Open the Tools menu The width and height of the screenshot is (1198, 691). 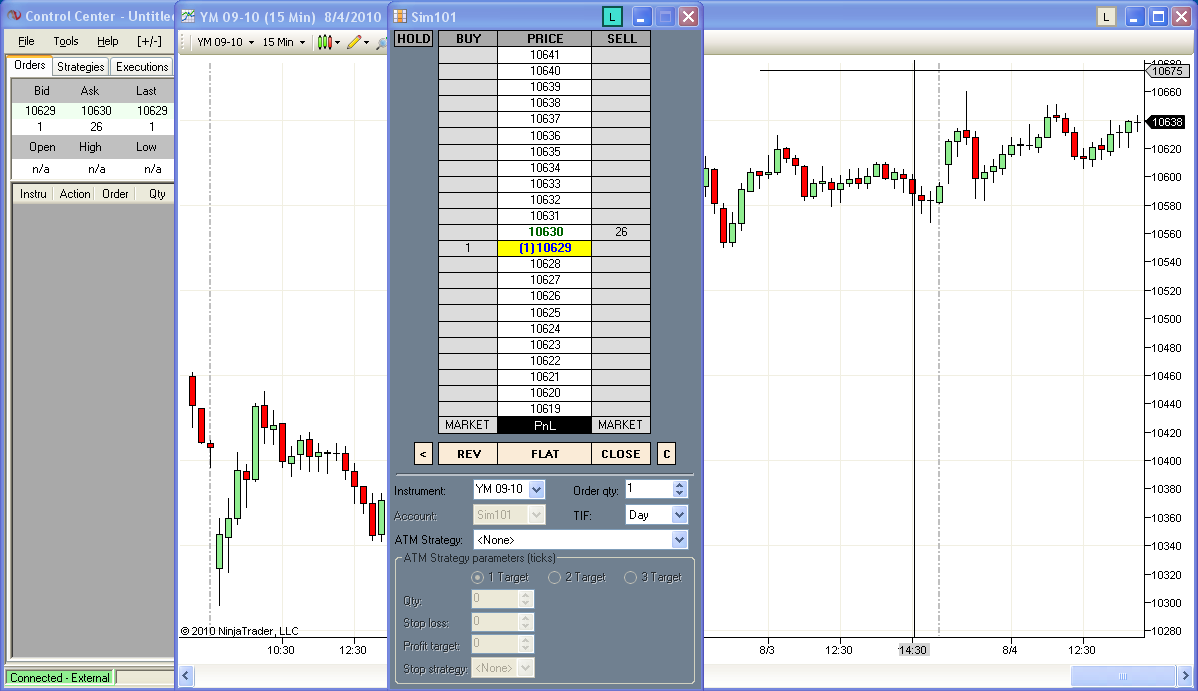[66, 41]
